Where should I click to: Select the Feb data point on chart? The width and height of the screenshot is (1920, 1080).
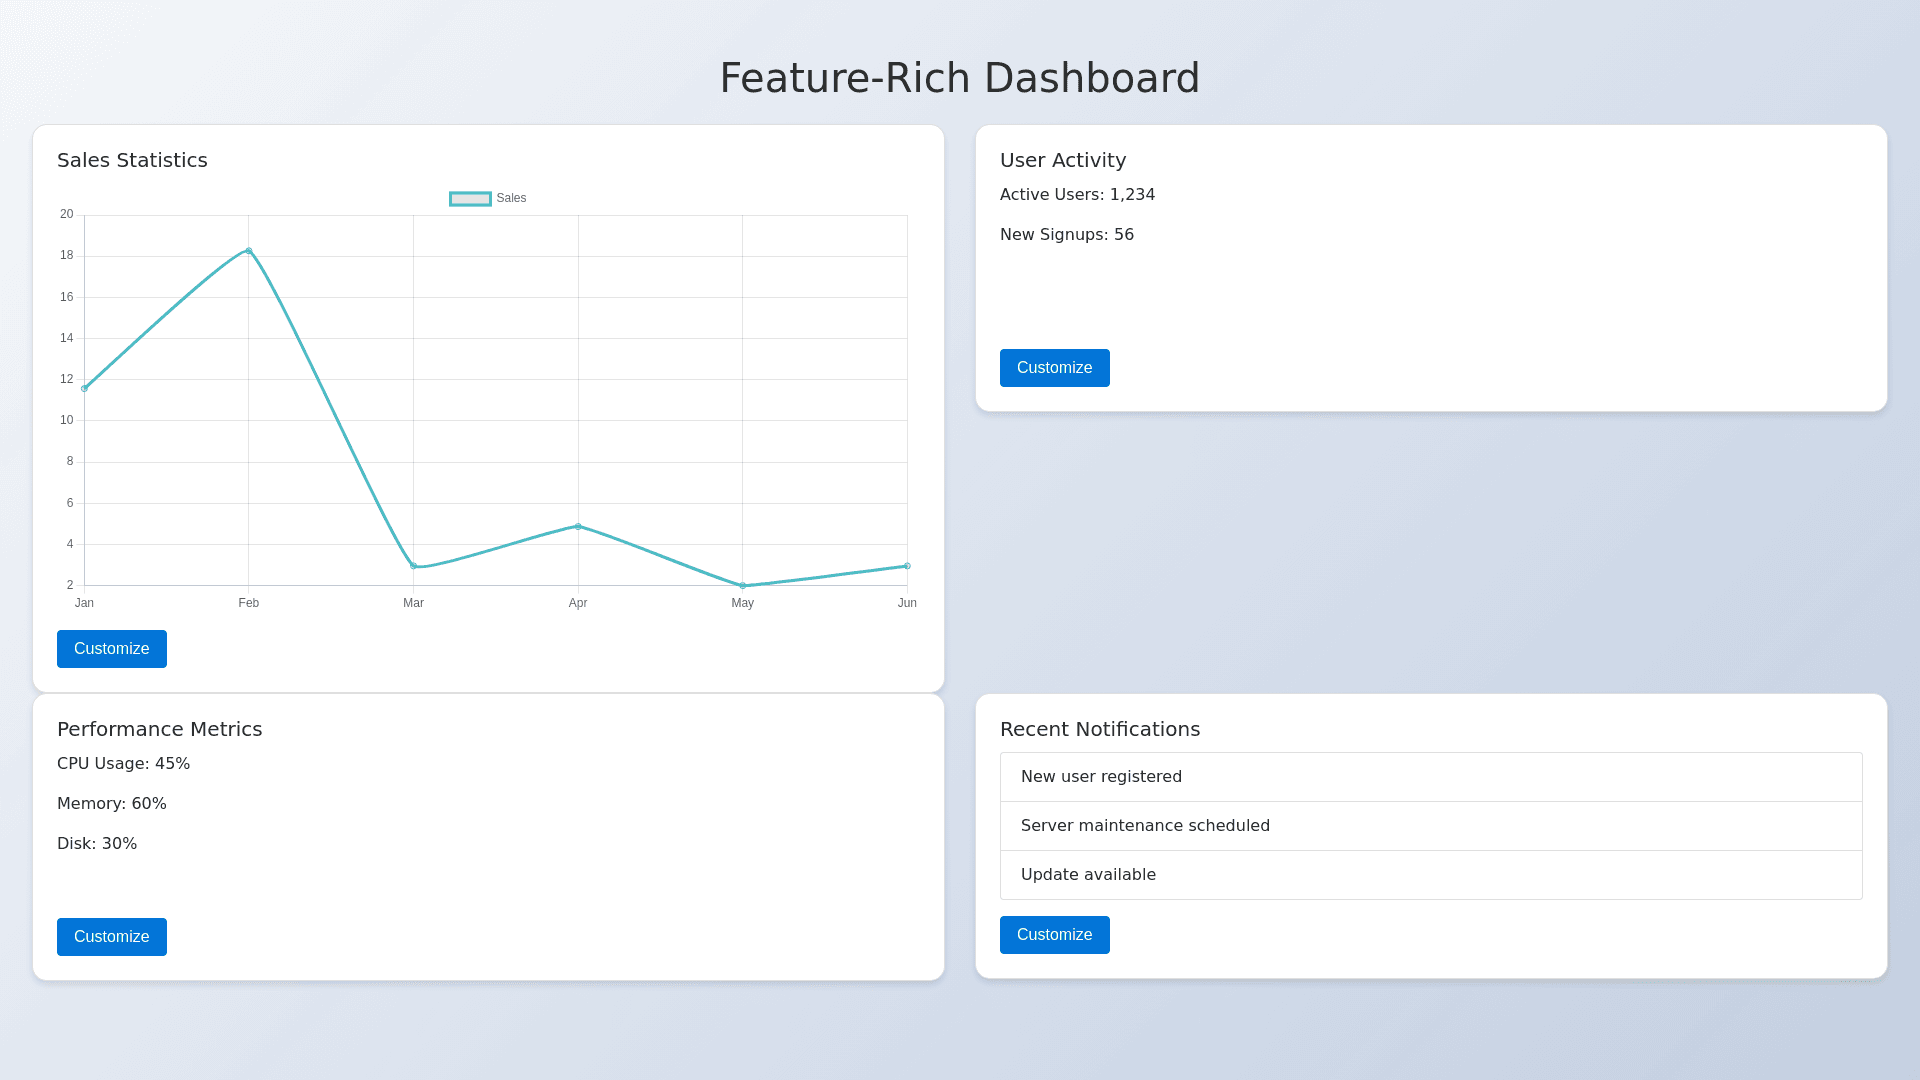tap(249, 251)
